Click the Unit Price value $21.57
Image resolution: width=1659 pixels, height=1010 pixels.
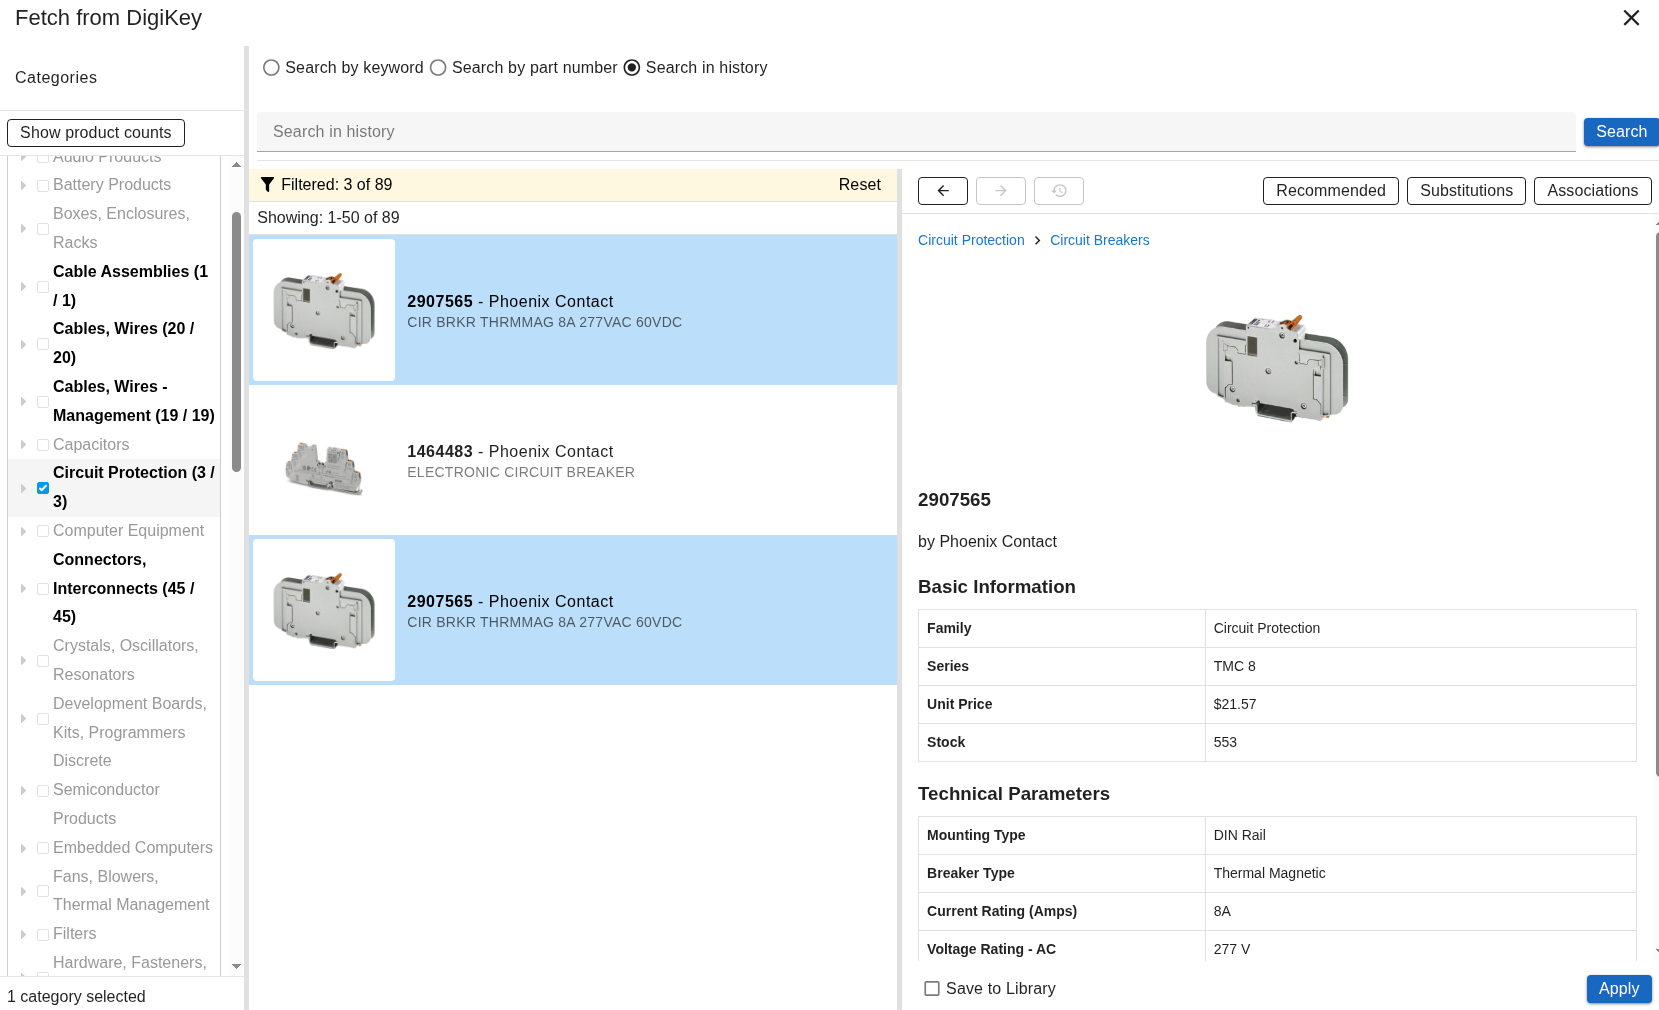pos(1235,705)
